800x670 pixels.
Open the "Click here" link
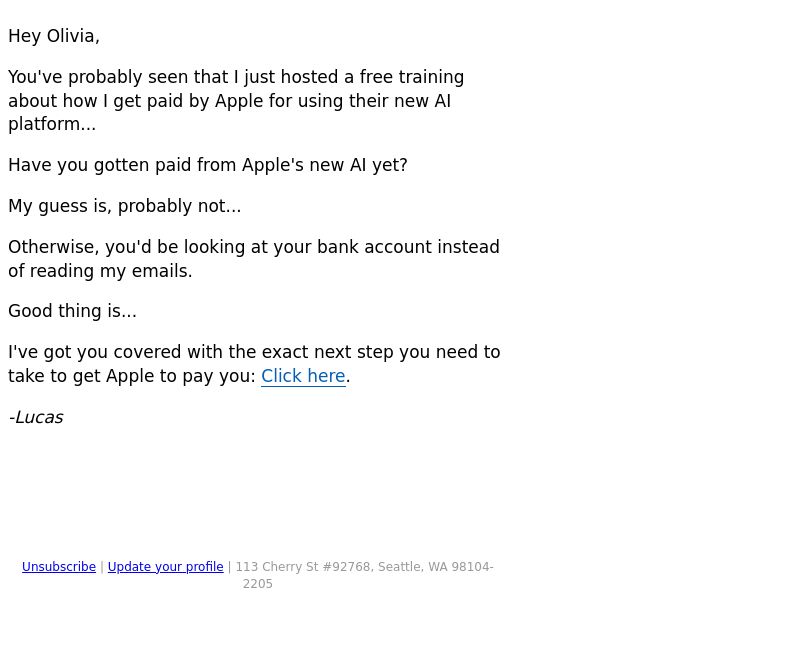[303, 376]
